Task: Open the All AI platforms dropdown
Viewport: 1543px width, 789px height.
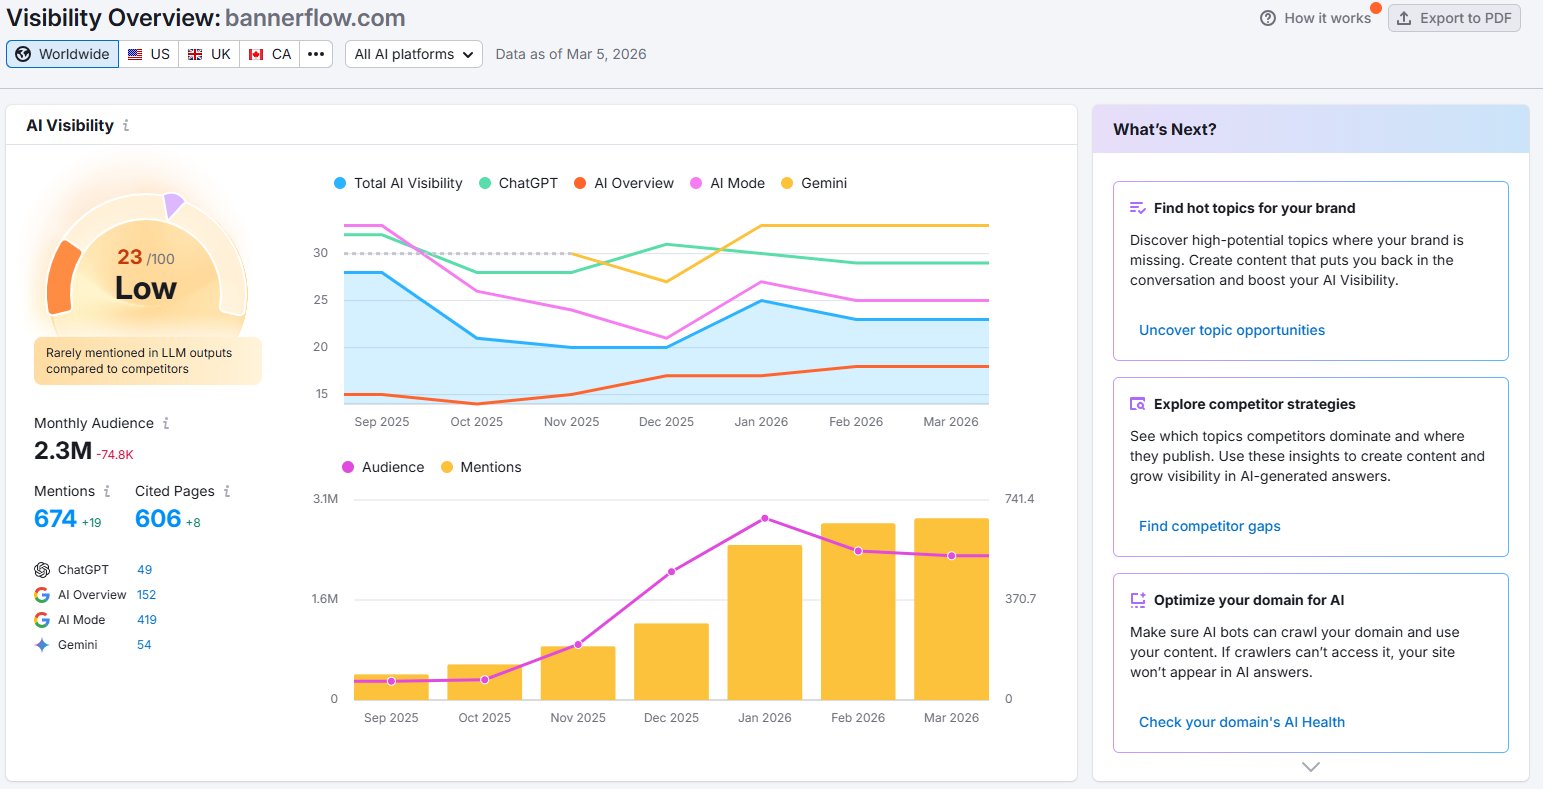Action: (x=414, y=54)
